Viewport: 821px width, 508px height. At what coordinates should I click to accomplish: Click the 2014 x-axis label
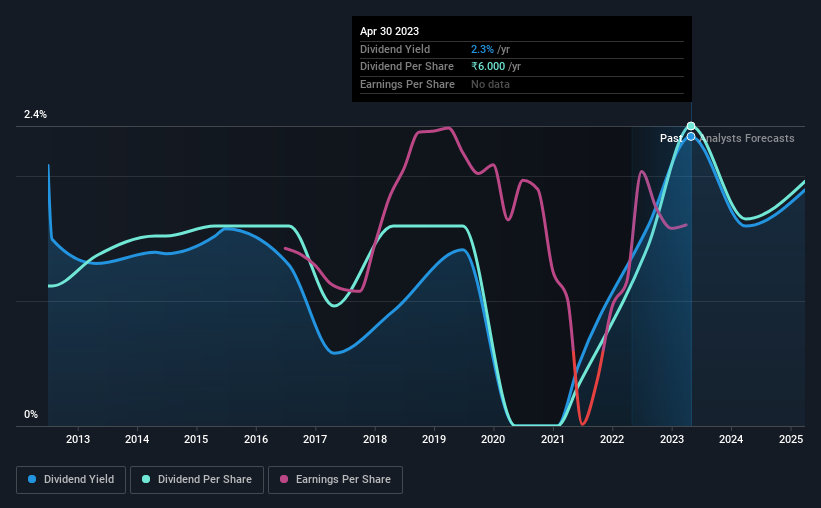point(137,439)
